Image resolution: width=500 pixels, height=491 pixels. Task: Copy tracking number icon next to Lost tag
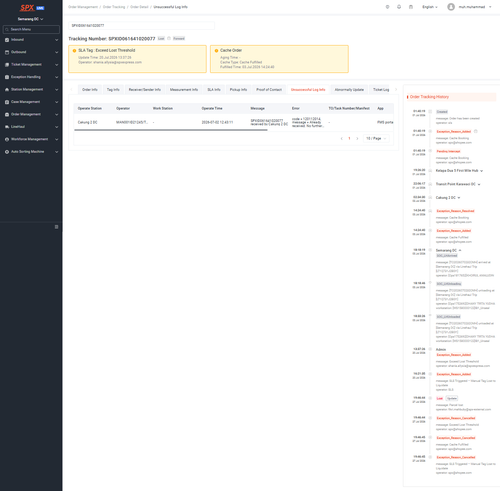click(169, 39)
